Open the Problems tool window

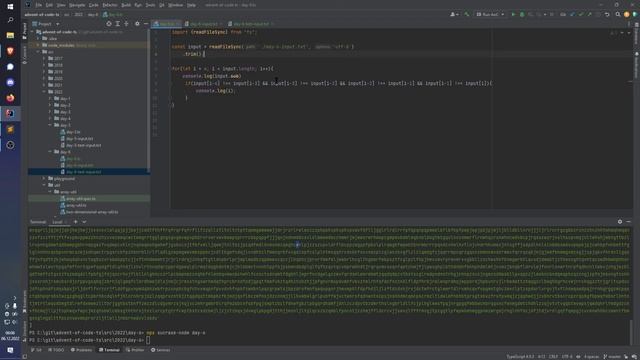coord(82,350)
